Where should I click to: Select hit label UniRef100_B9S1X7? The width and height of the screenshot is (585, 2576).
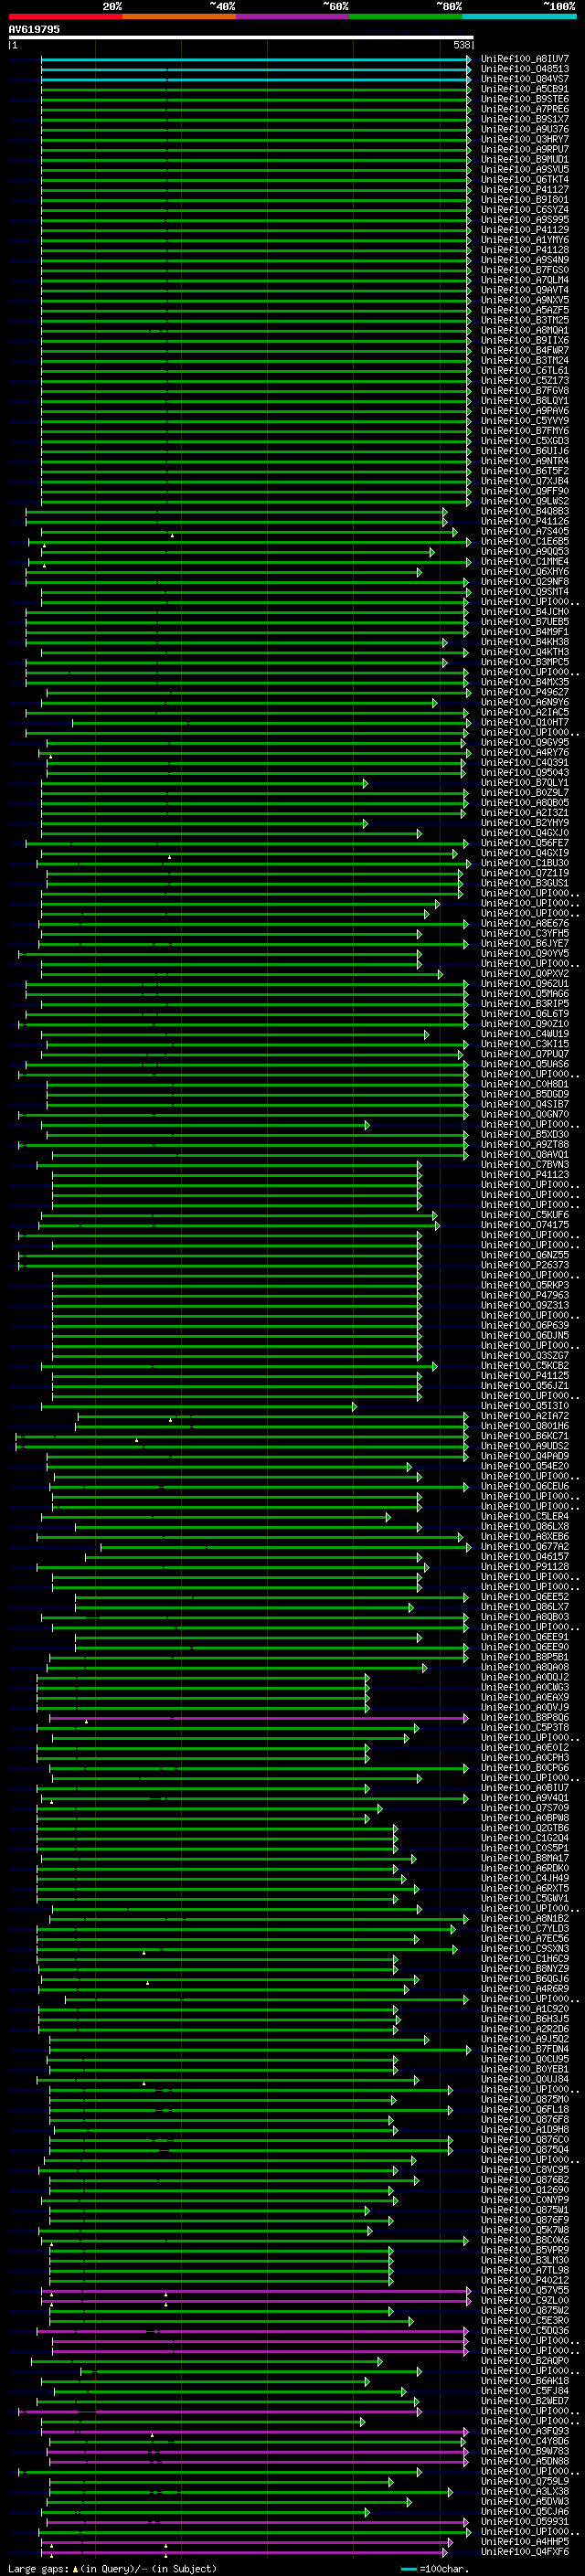coord(525,119)
